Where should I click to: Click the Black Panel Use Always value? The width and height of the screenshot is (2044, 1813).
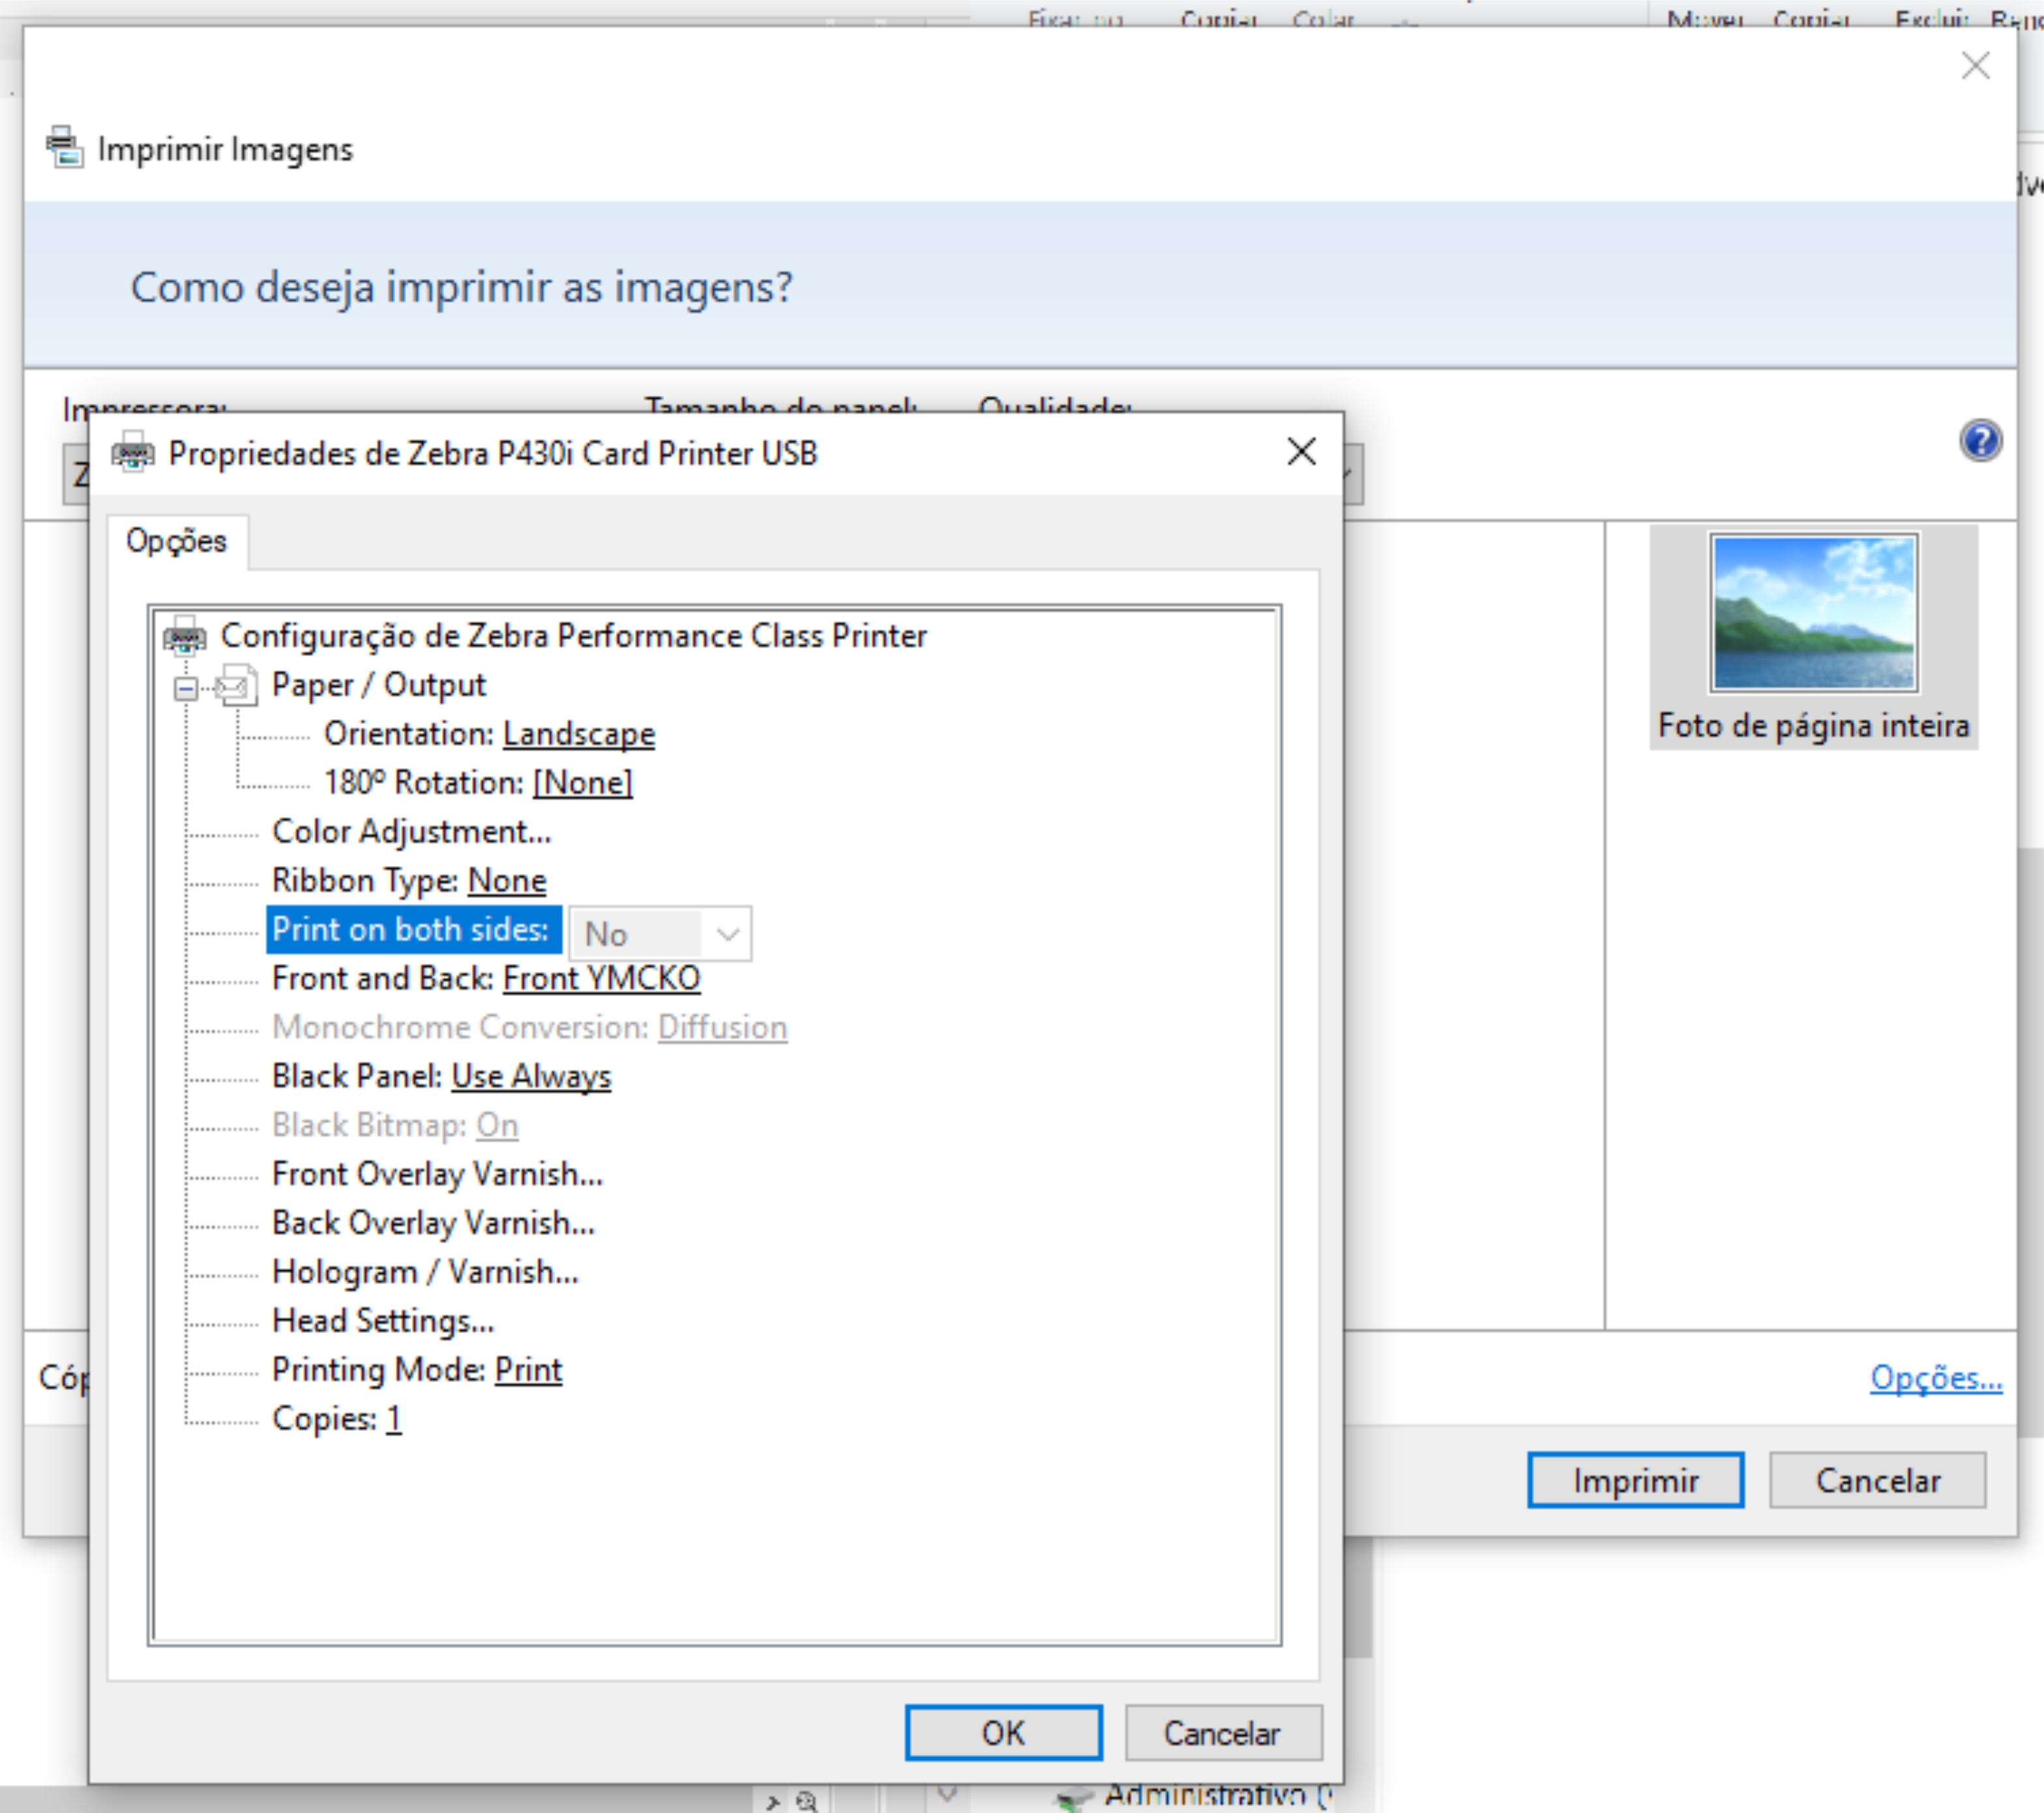click(531, 1077)
